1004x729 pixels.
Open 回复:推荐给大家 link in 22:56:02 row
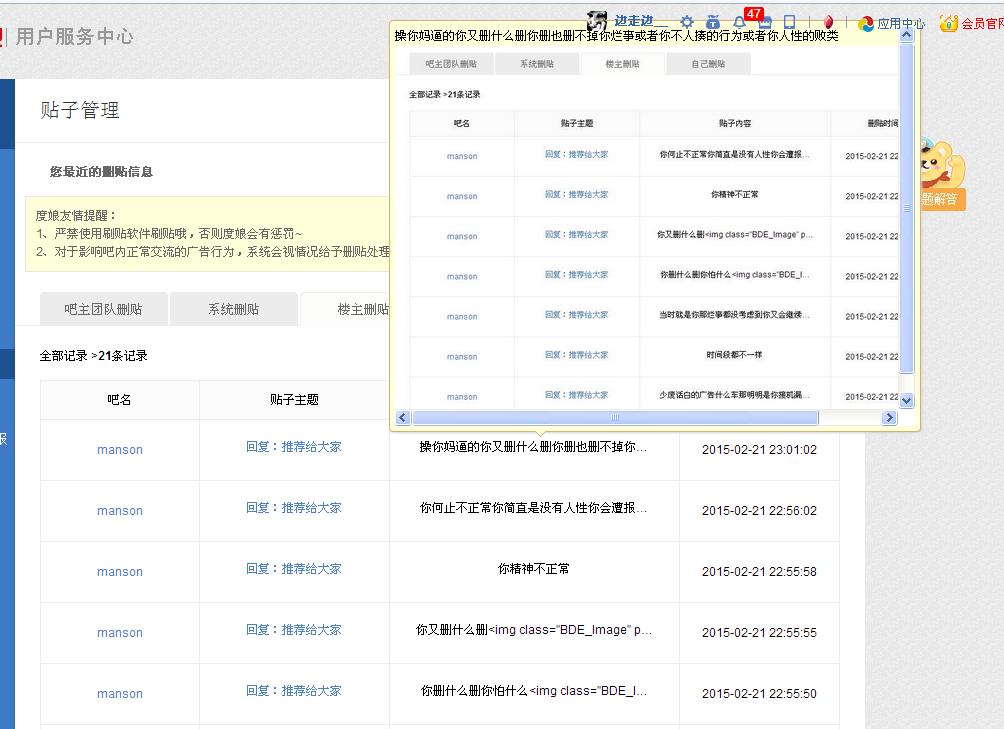point(294,508)
